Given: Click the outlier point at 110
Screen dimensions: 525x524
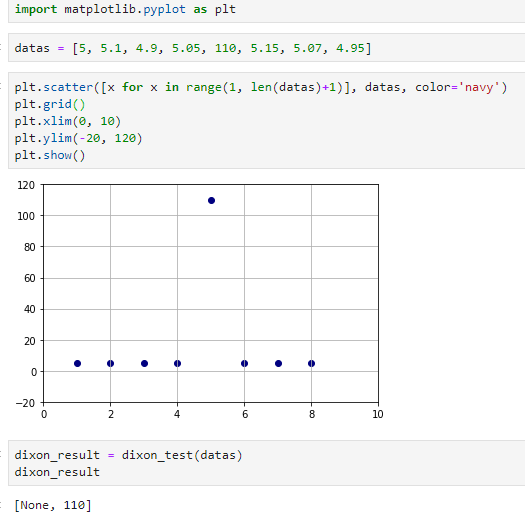Looking at the screenshot, I should click(x=211, y=201).
